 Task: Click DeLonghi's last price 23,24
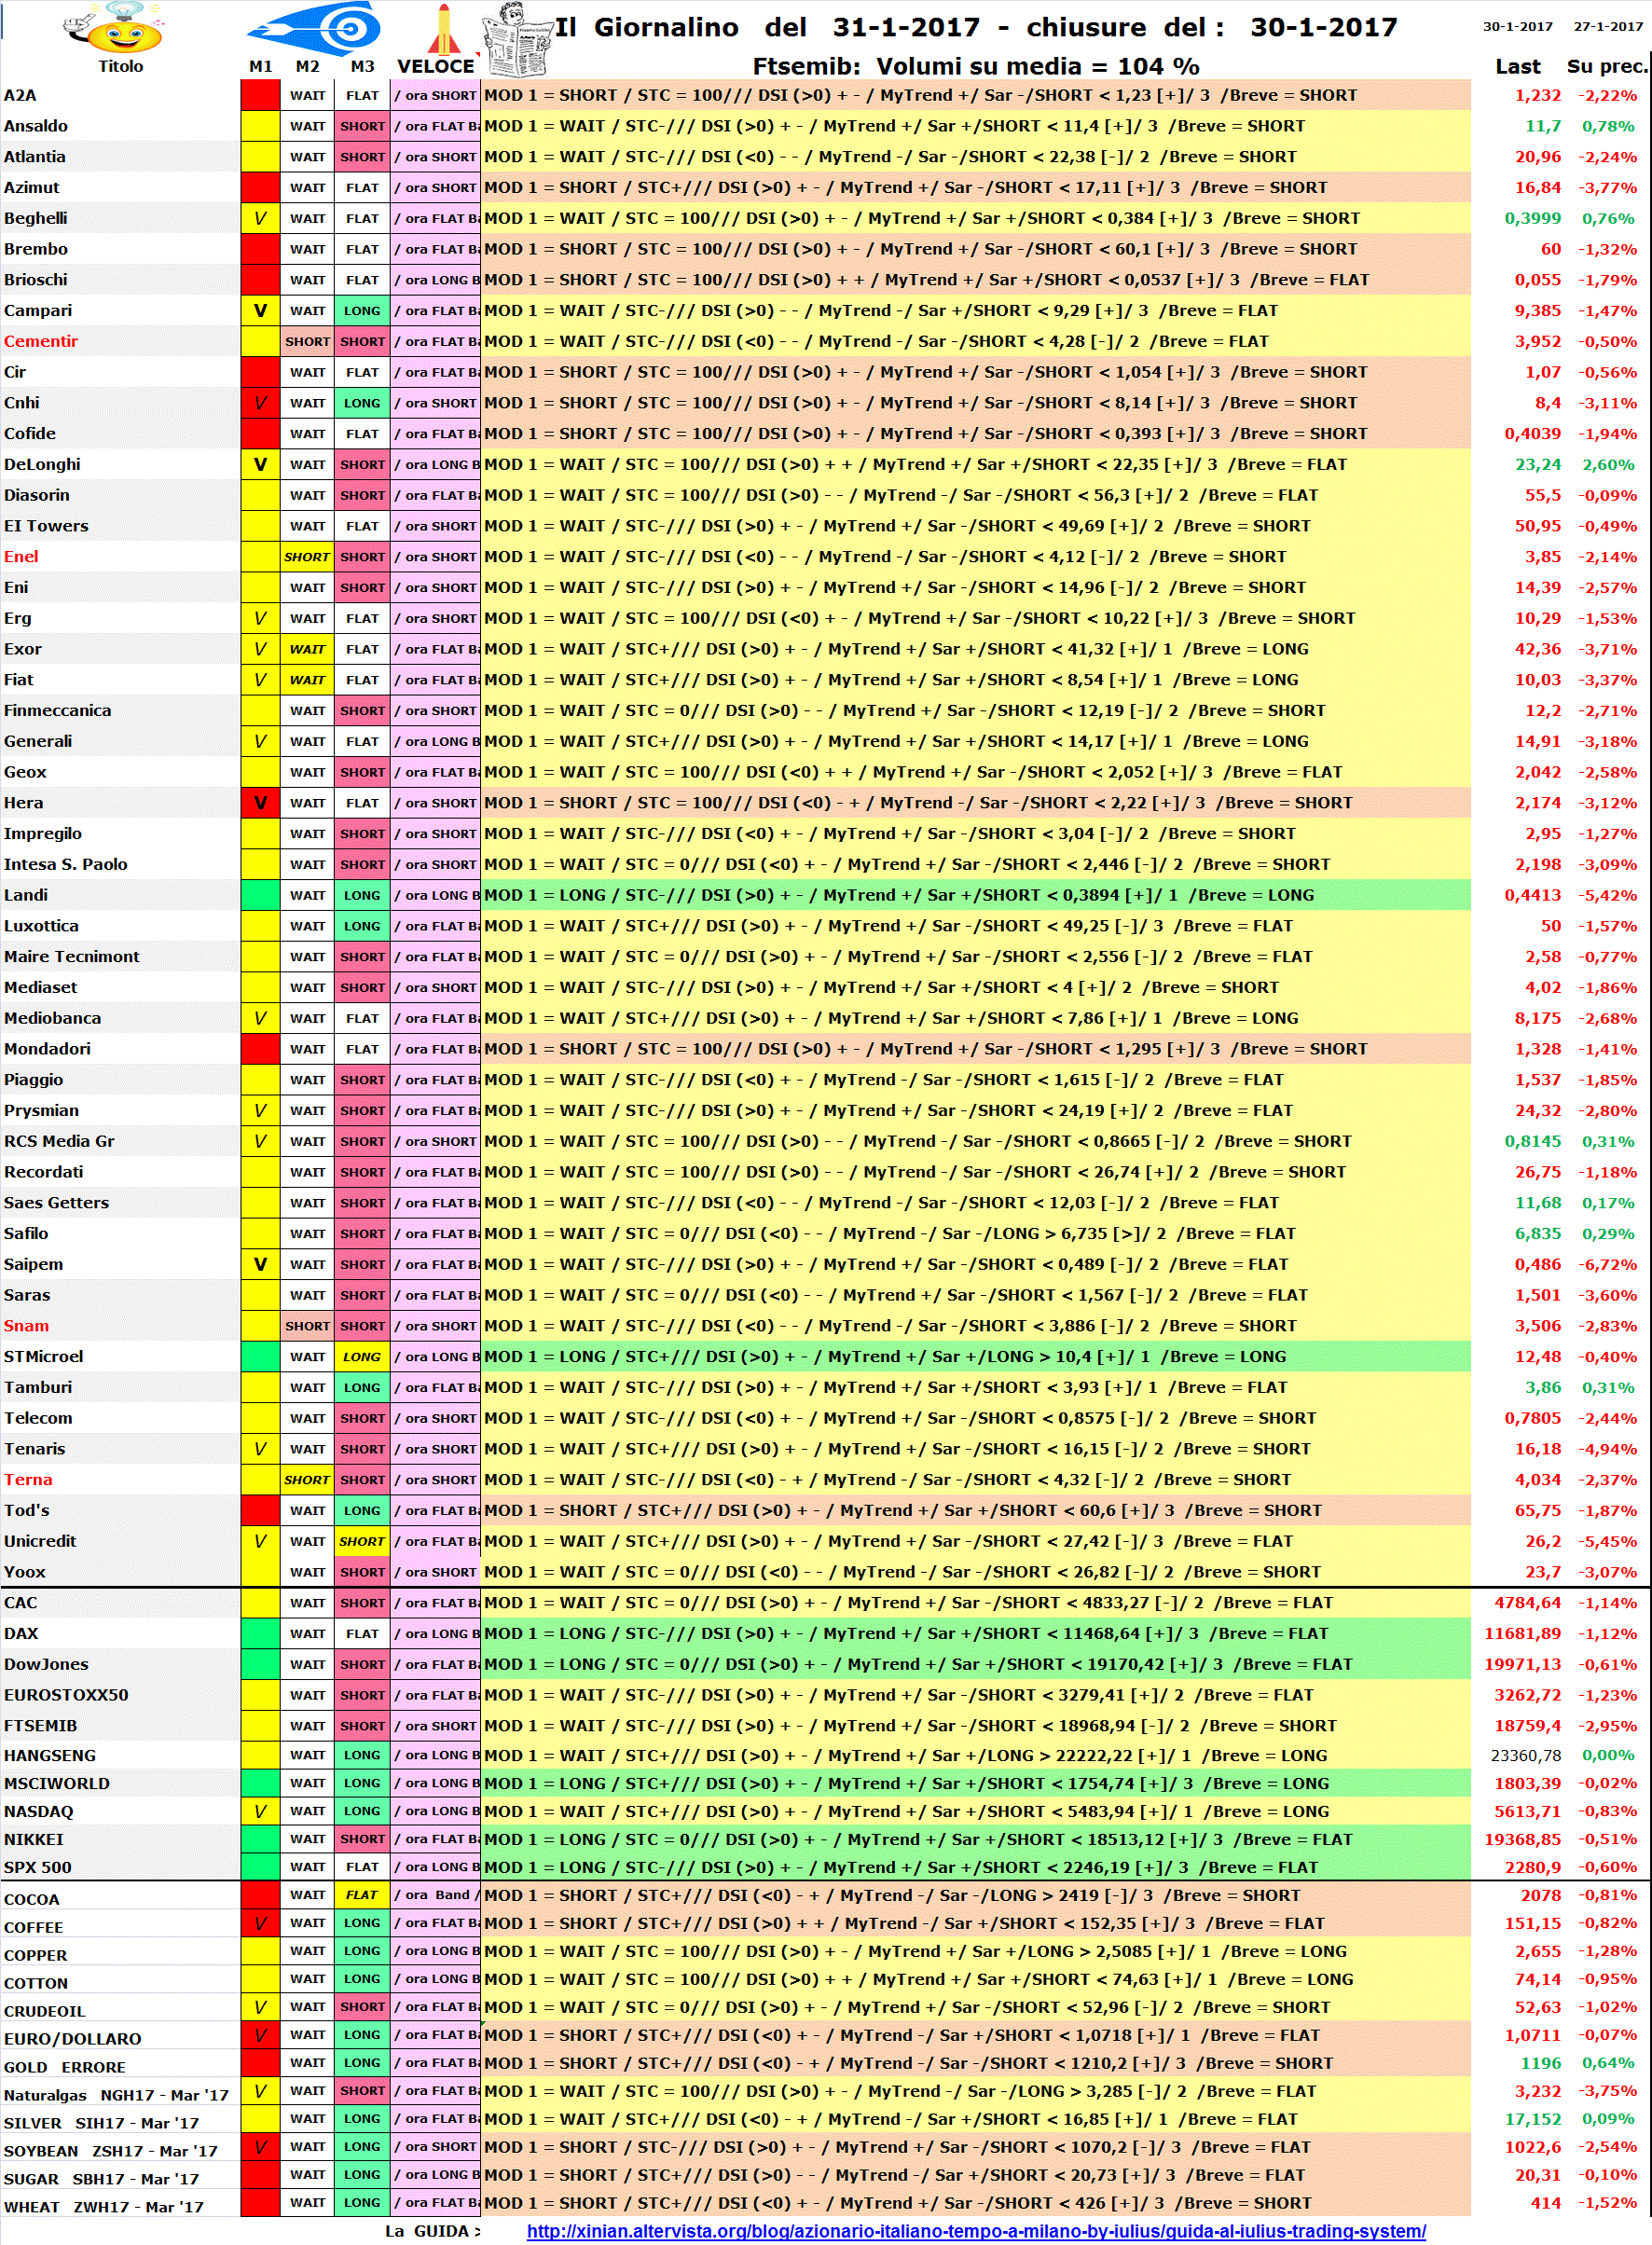coord(1538,464)
